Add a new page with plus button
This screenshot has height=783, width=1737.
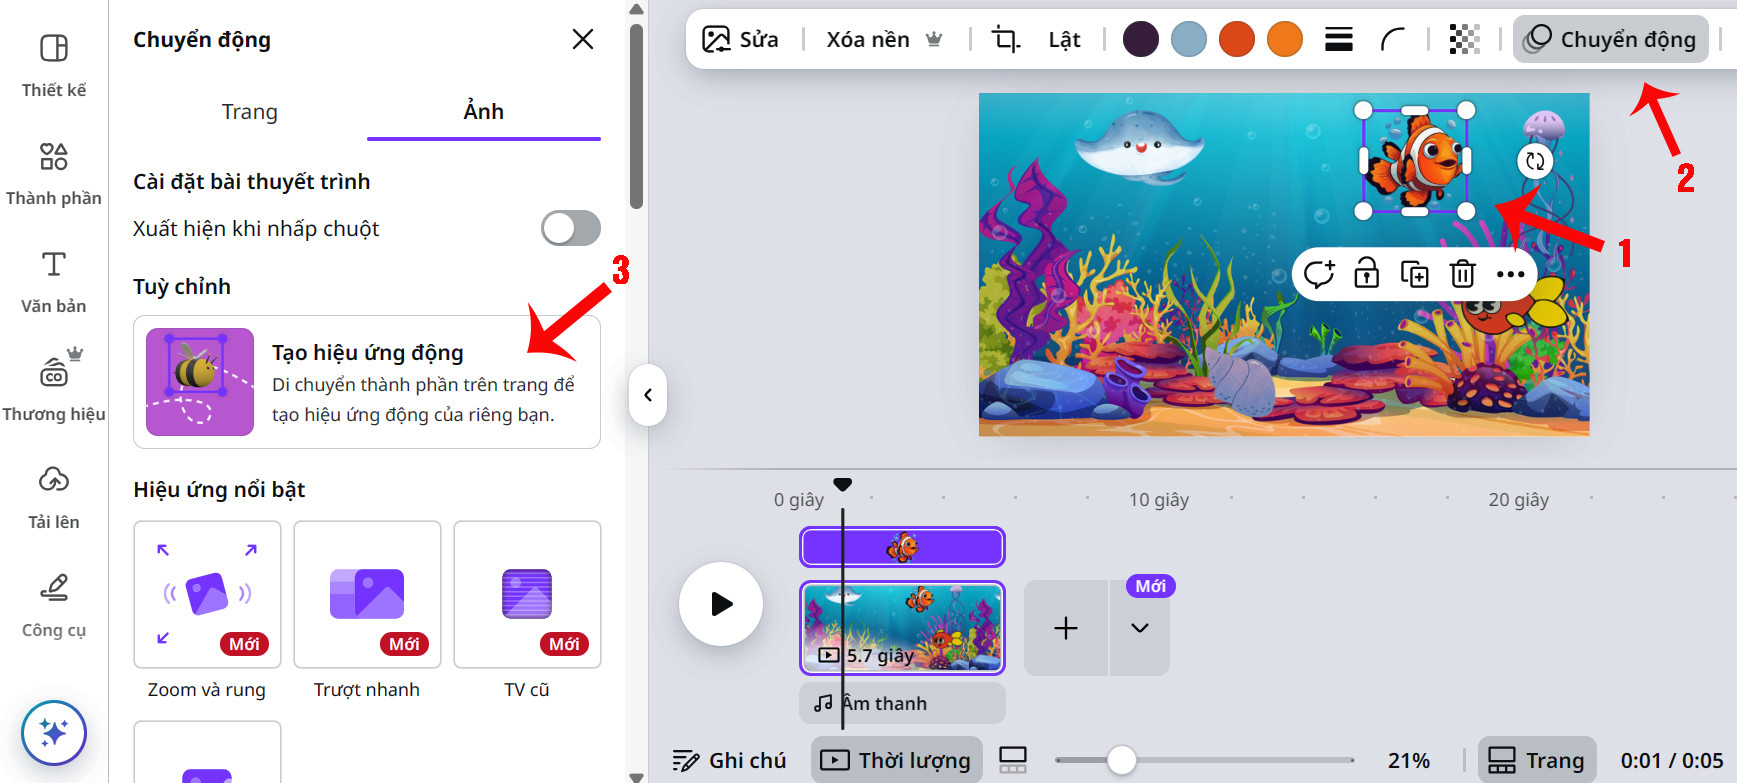(x=1066, y=628)
